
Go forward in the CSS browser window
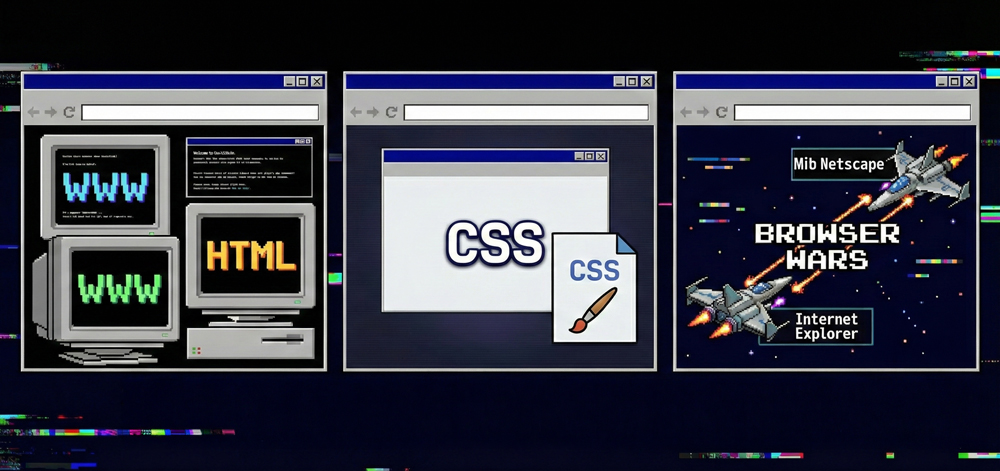tap(373, 112)
